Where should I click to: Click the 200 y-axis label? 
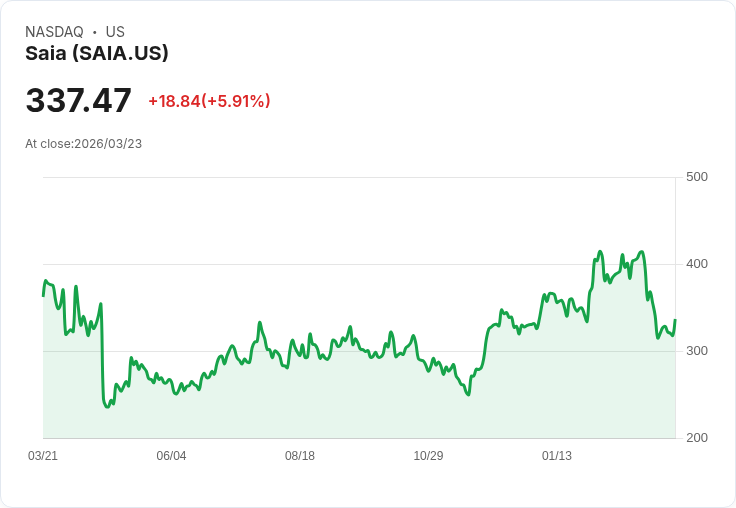[x=696, y=438]
